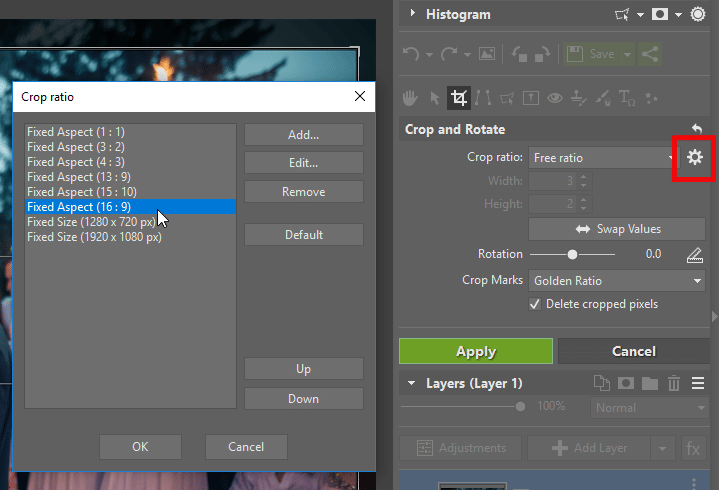Click the reset arrow in Crop and Rotate header
The height and width of the screenshot is (490, 719).
[697, 129]
